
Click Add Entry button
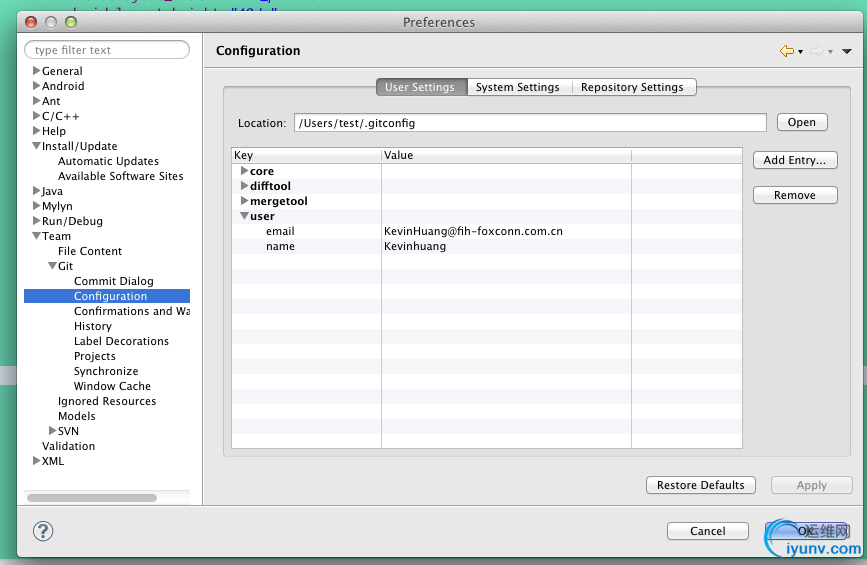pyautogui.click(x=795, y=160)
